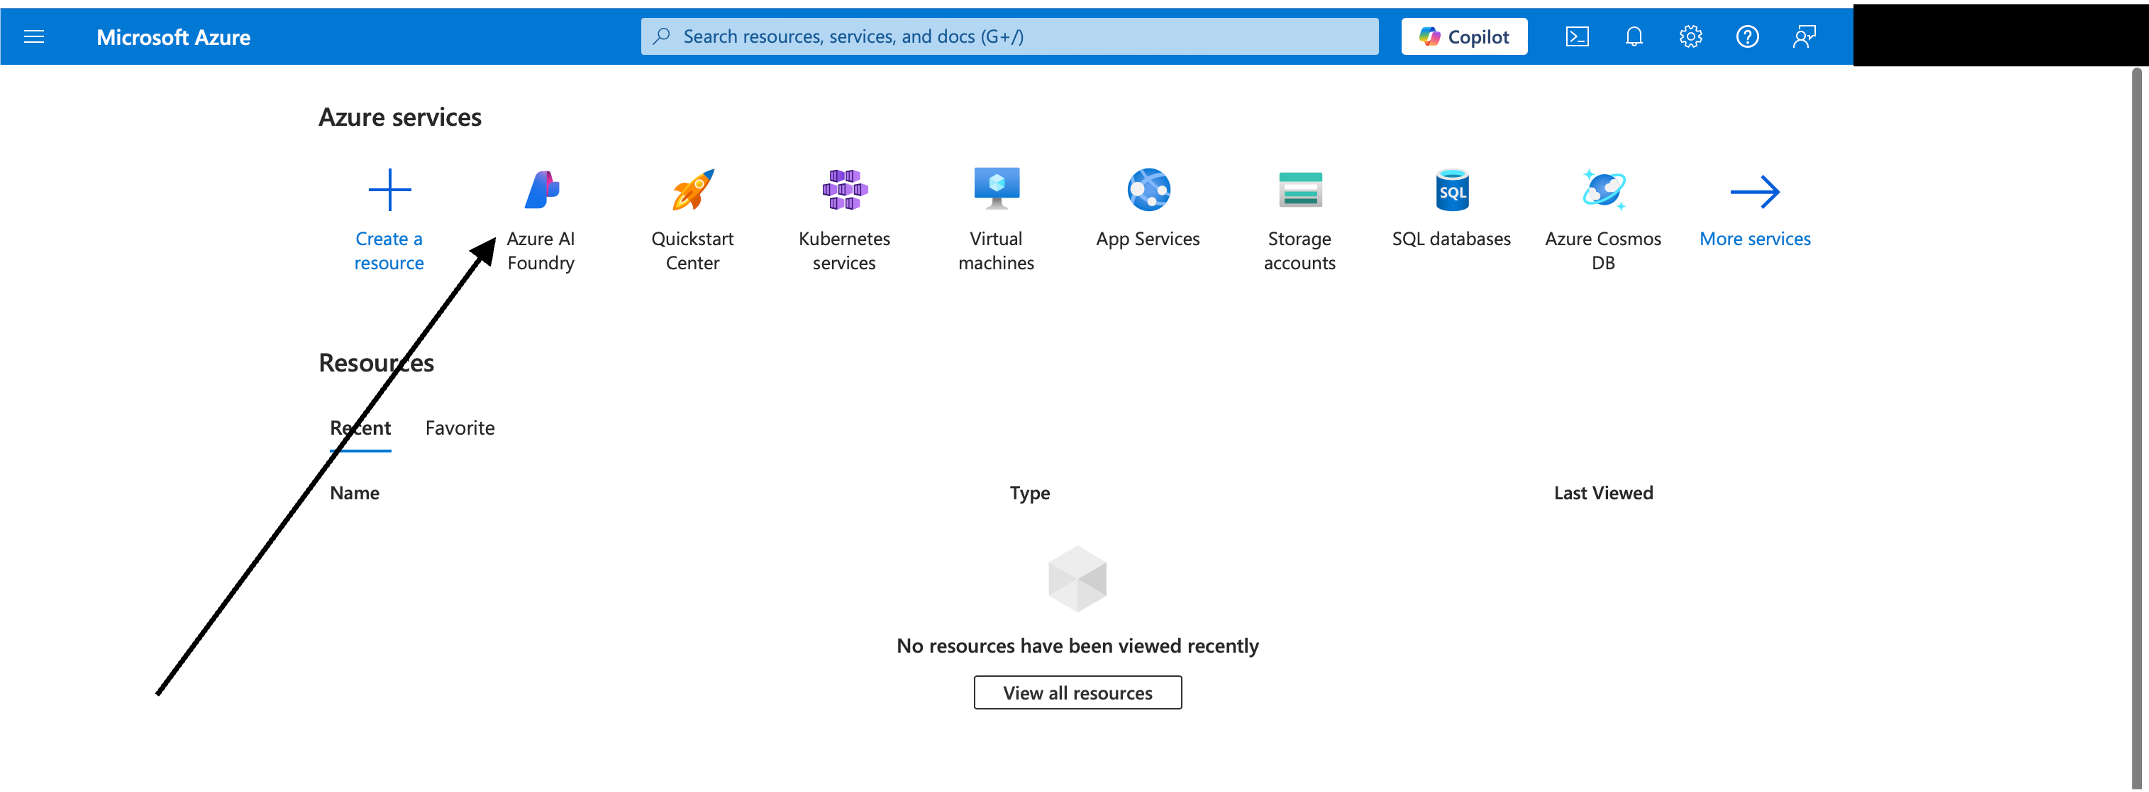Screen dimensions: 2149x792
Task: Switch to the Favorite tab
Action: click(x=460, y=428)
